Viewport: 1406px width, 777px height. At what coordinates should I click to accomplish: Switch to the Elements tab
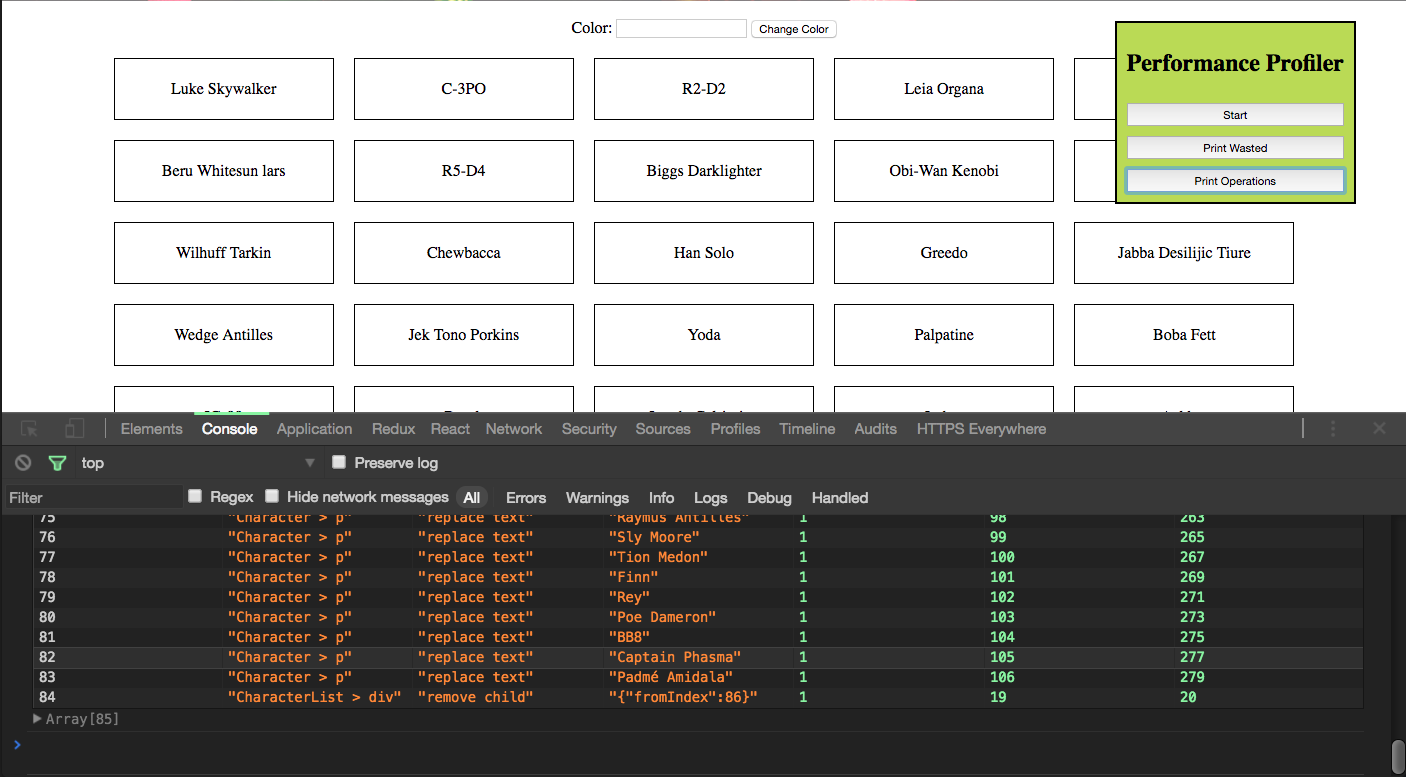pos(151,429)
